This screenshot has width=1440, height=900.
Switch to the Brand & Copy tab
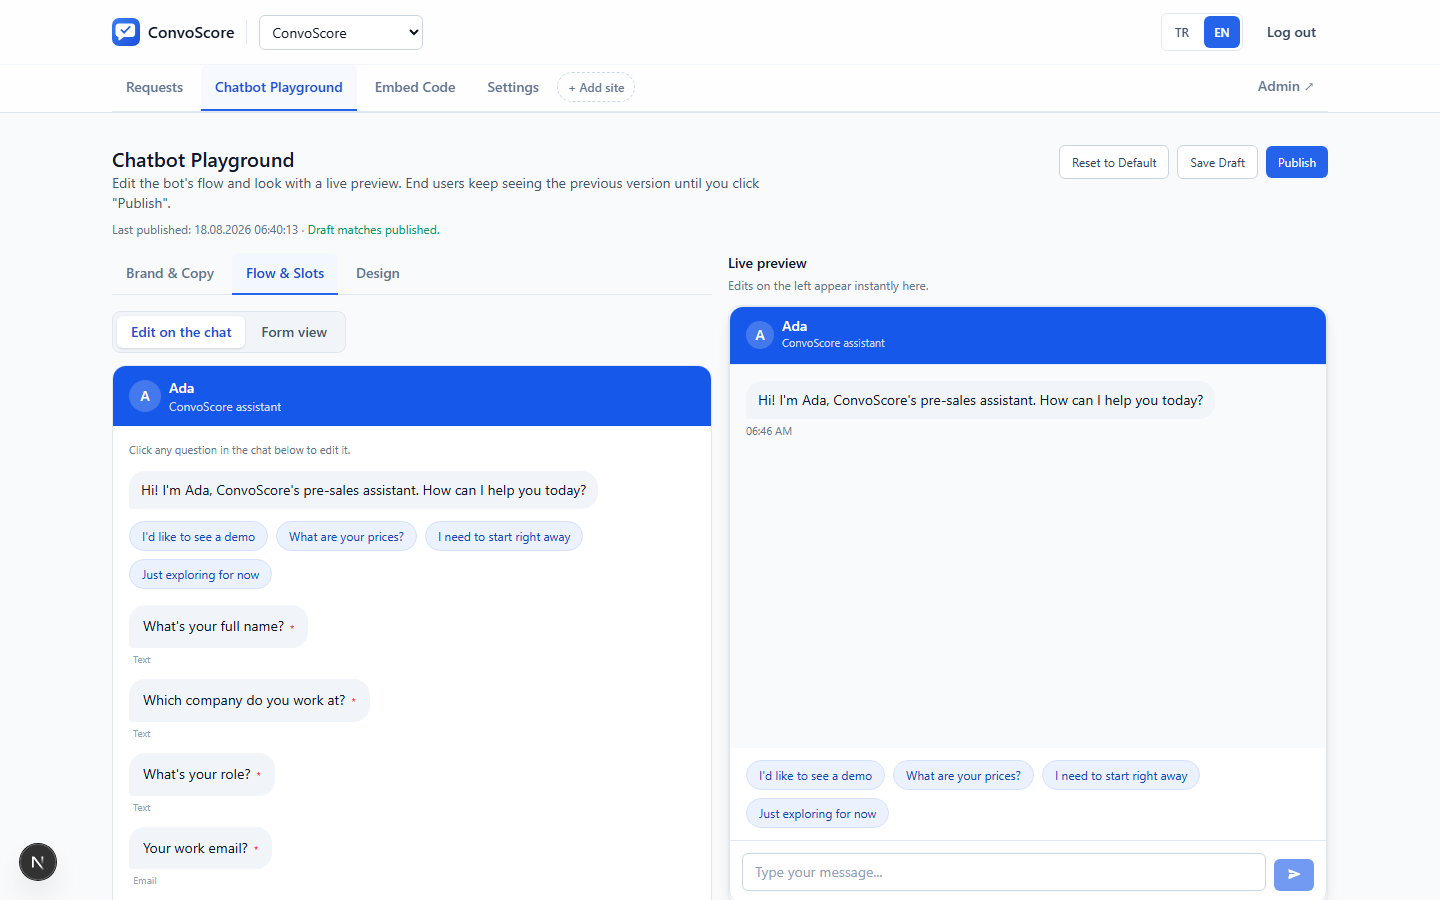tap(170, 273)
